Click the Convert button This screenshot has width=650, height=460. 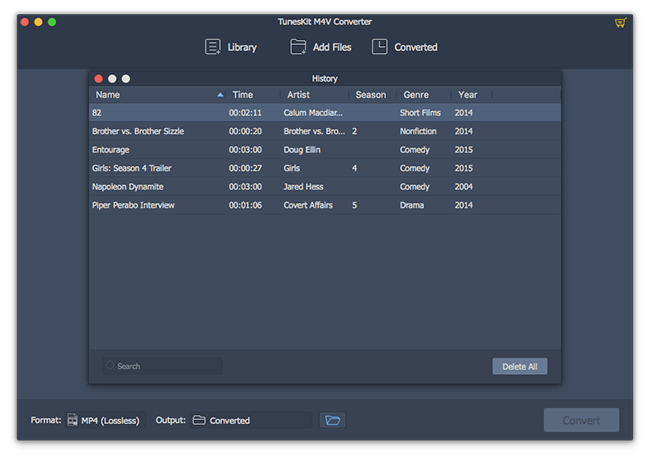pyautogui.click(x=581, y=420)
